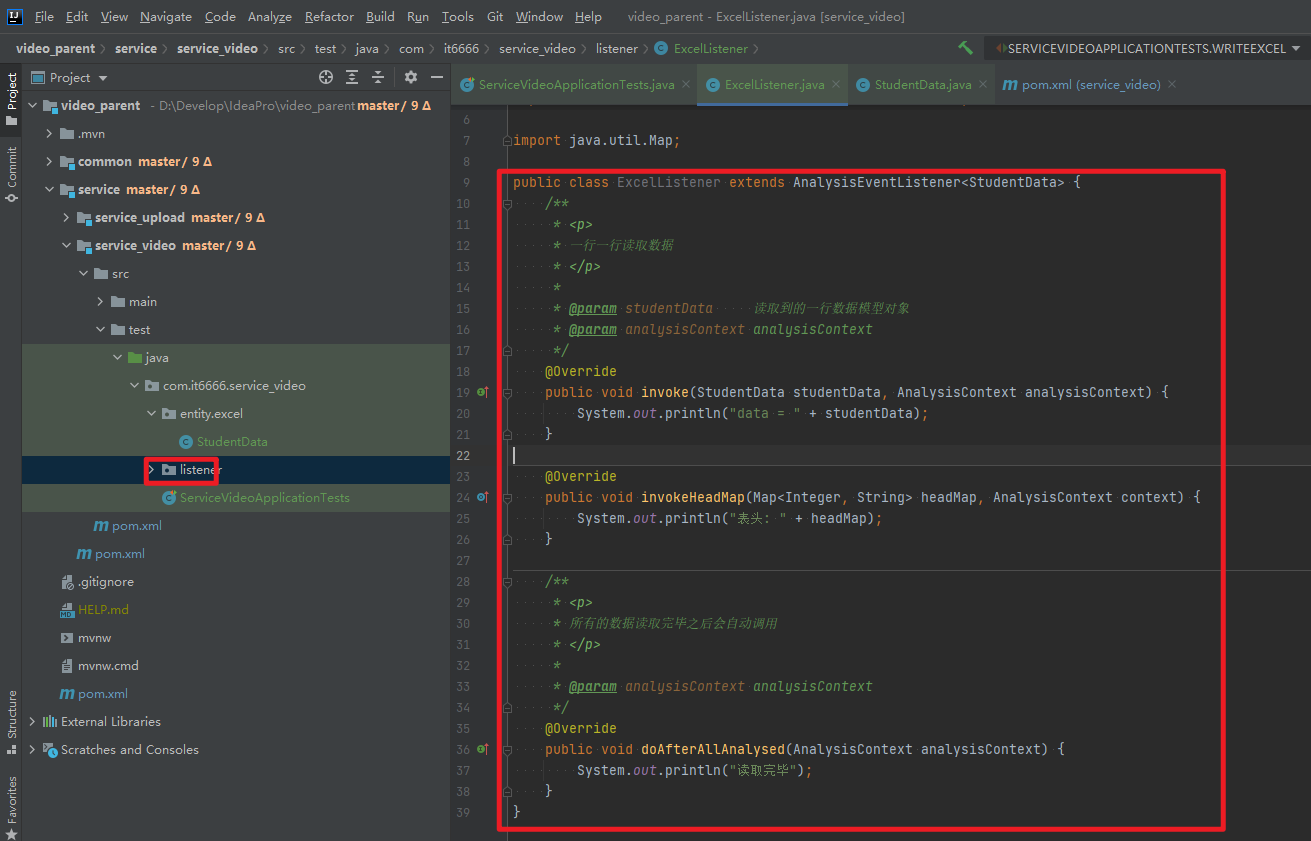Close the ServiceVideoApplicationTests.java tab
Image resolution: width=1311 pixels, height=841 pixels.
click(686, 85)
